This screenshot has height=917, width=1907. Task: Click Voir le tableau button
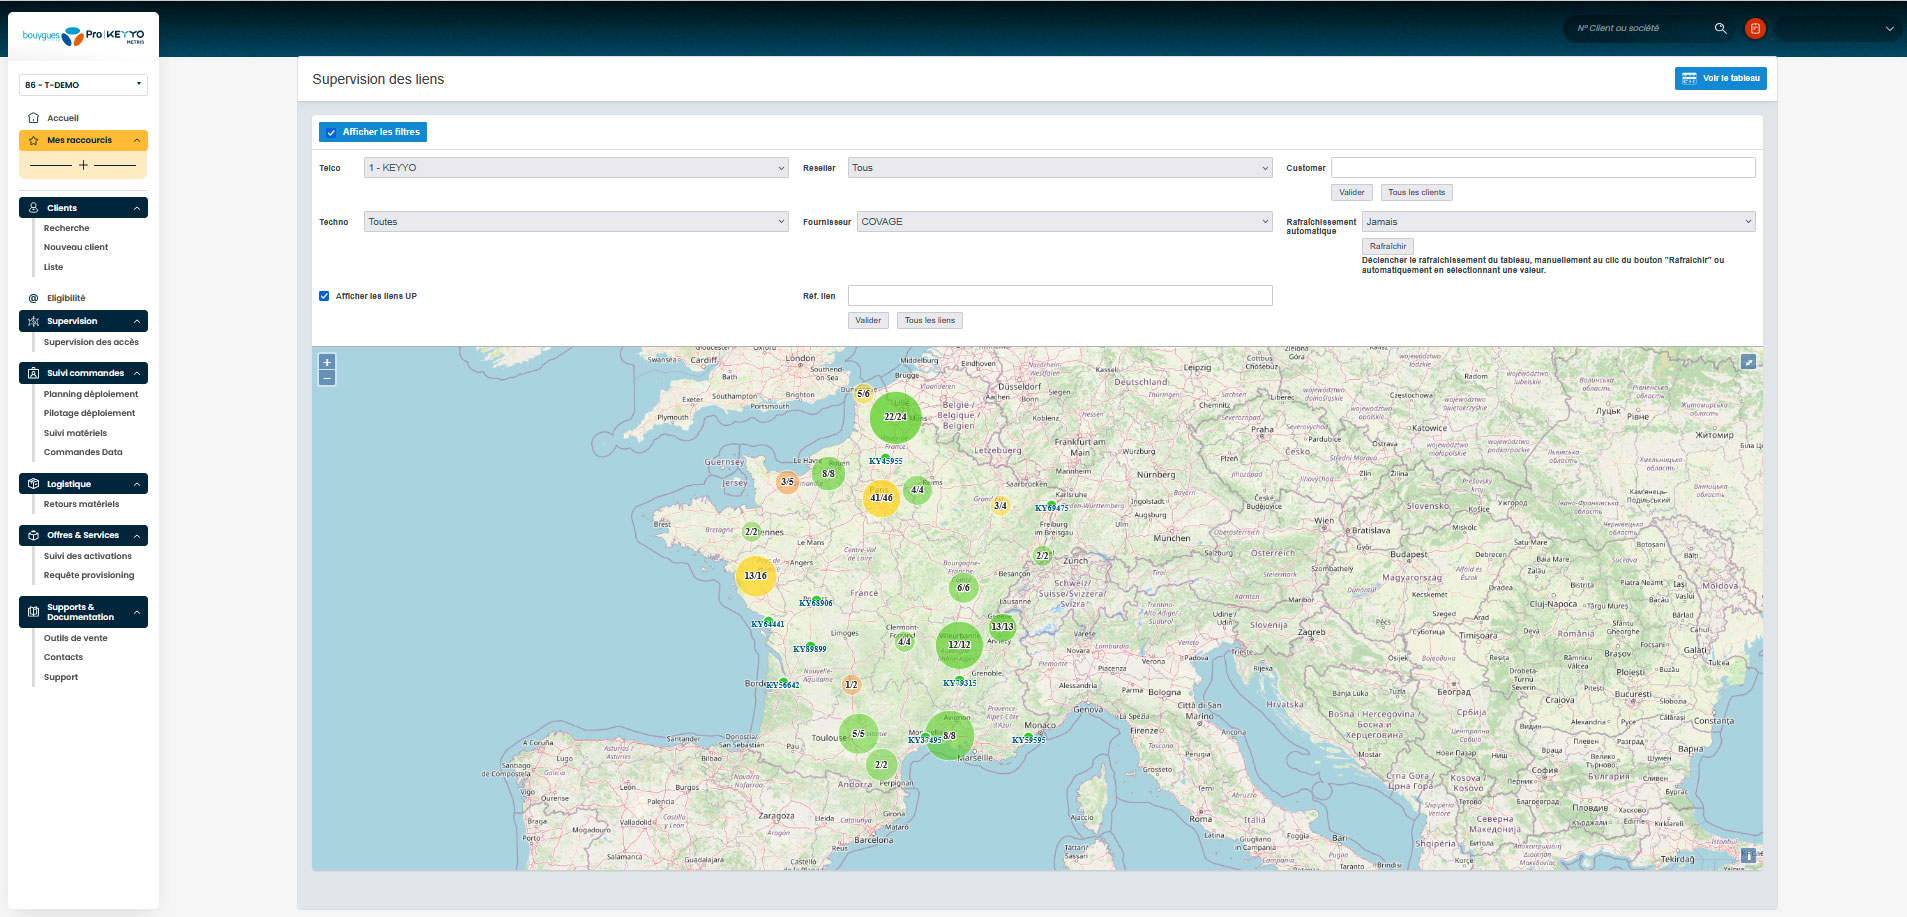pyautogui.click(x=1720, y=78)
